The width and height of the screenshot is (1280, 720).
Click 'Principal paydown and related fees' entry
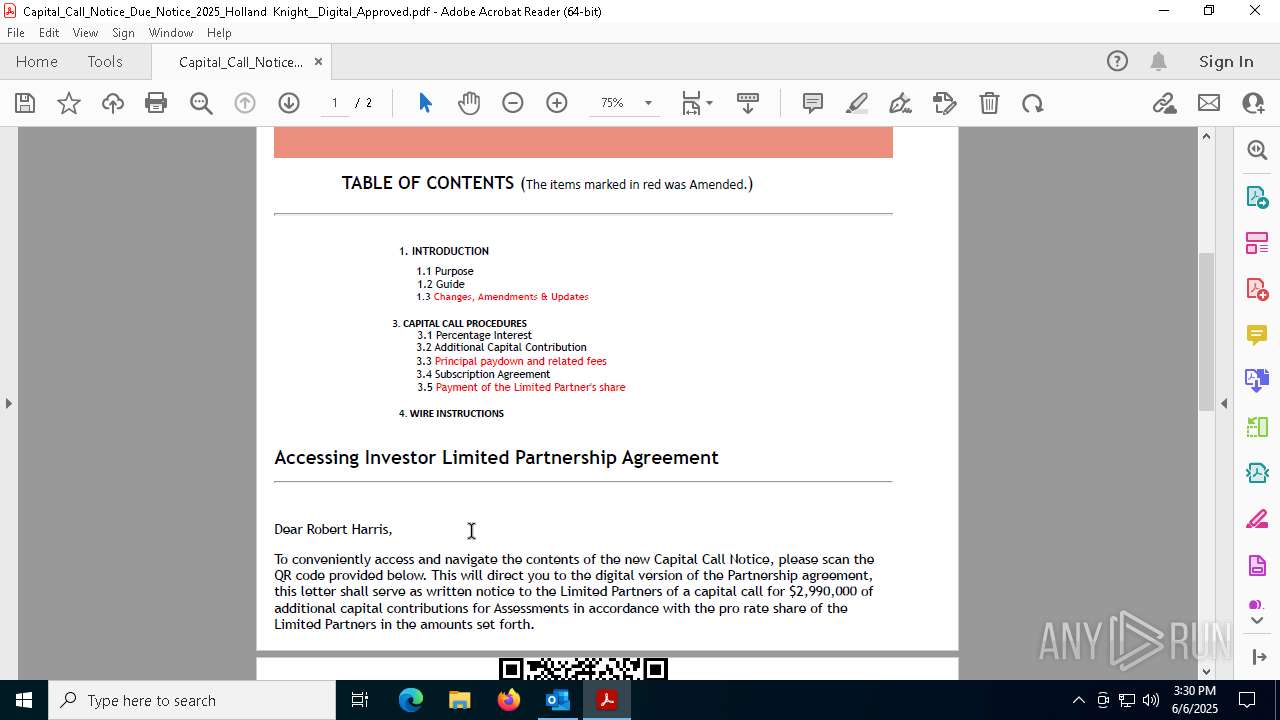coord(520,361)
